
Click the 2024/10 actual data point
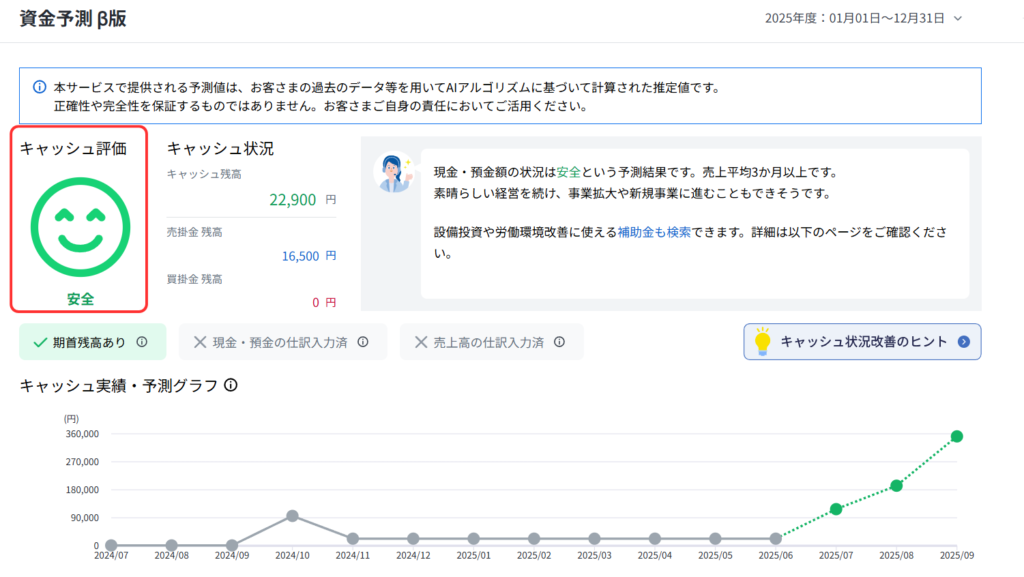pos(292,516)
